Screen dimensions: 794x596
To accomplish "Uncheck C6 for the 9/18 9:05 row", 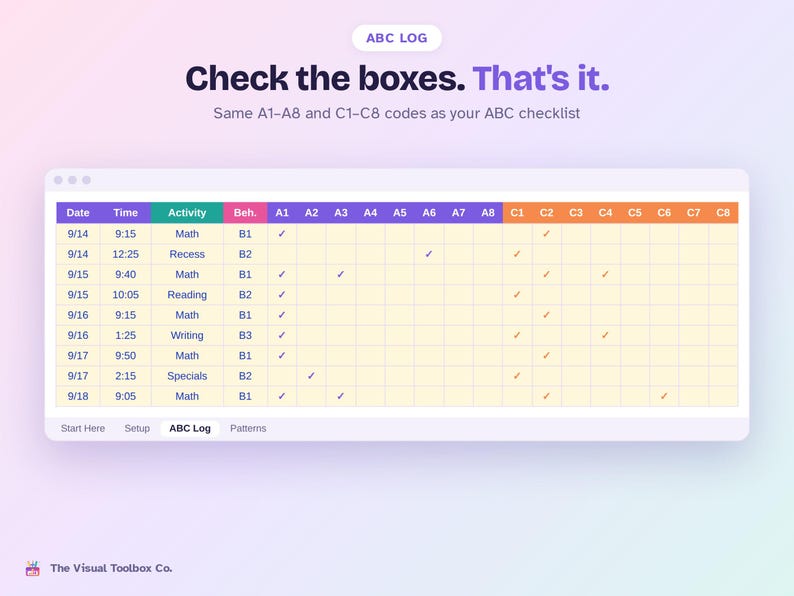I will pyautogui.click(x=664, y=396).
